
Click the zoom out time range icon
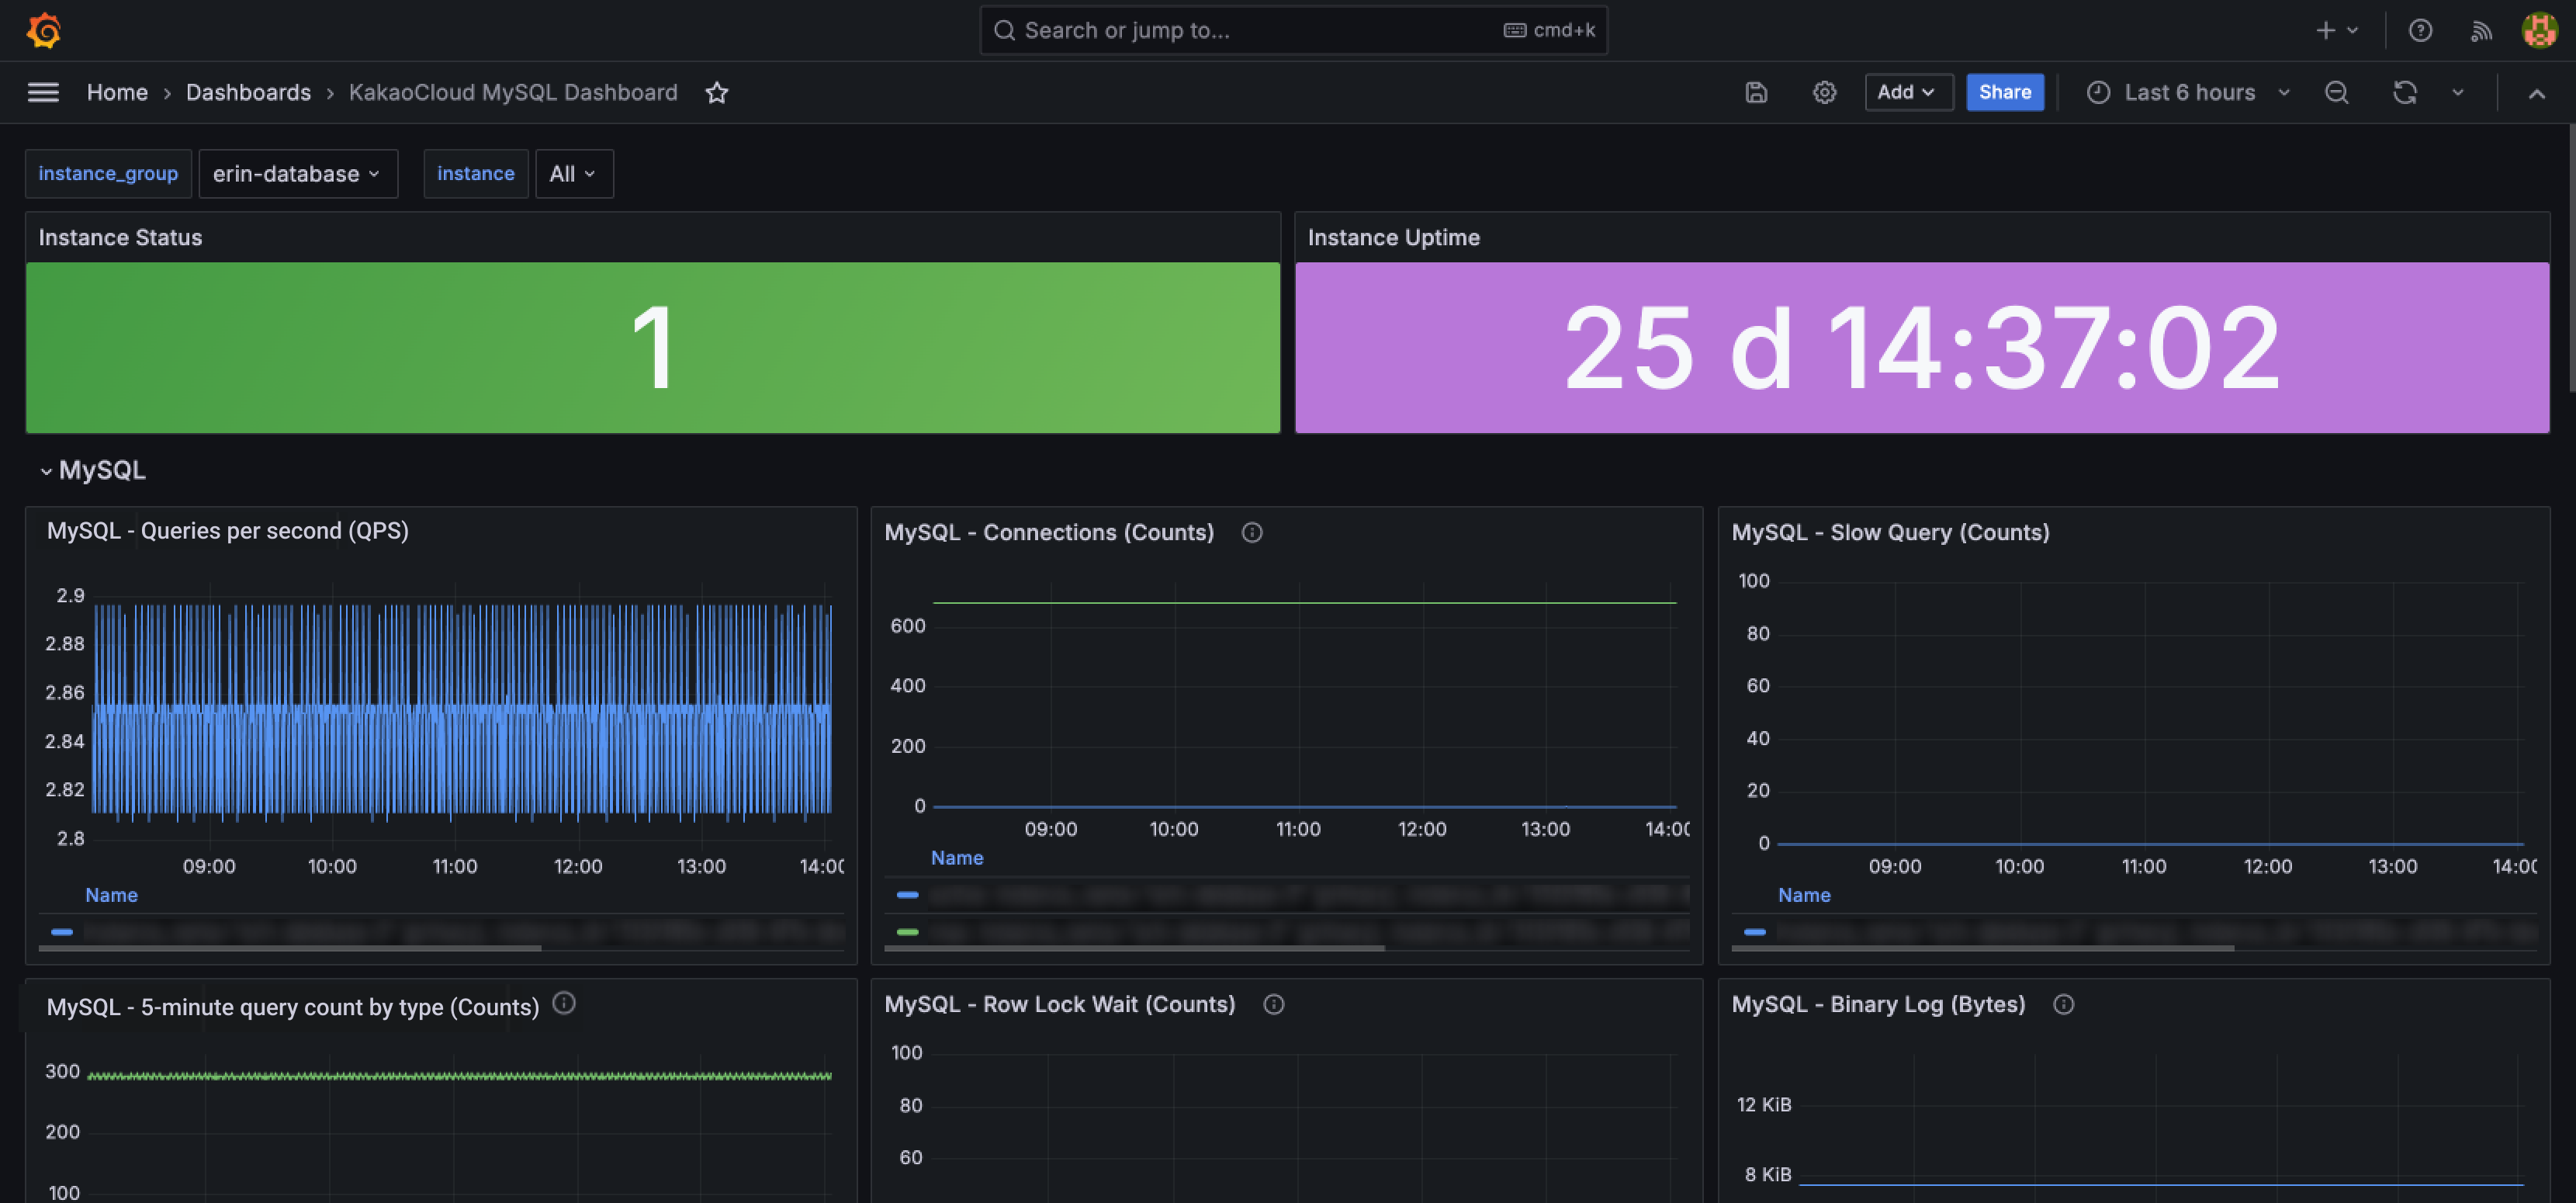coord(2336,92)
